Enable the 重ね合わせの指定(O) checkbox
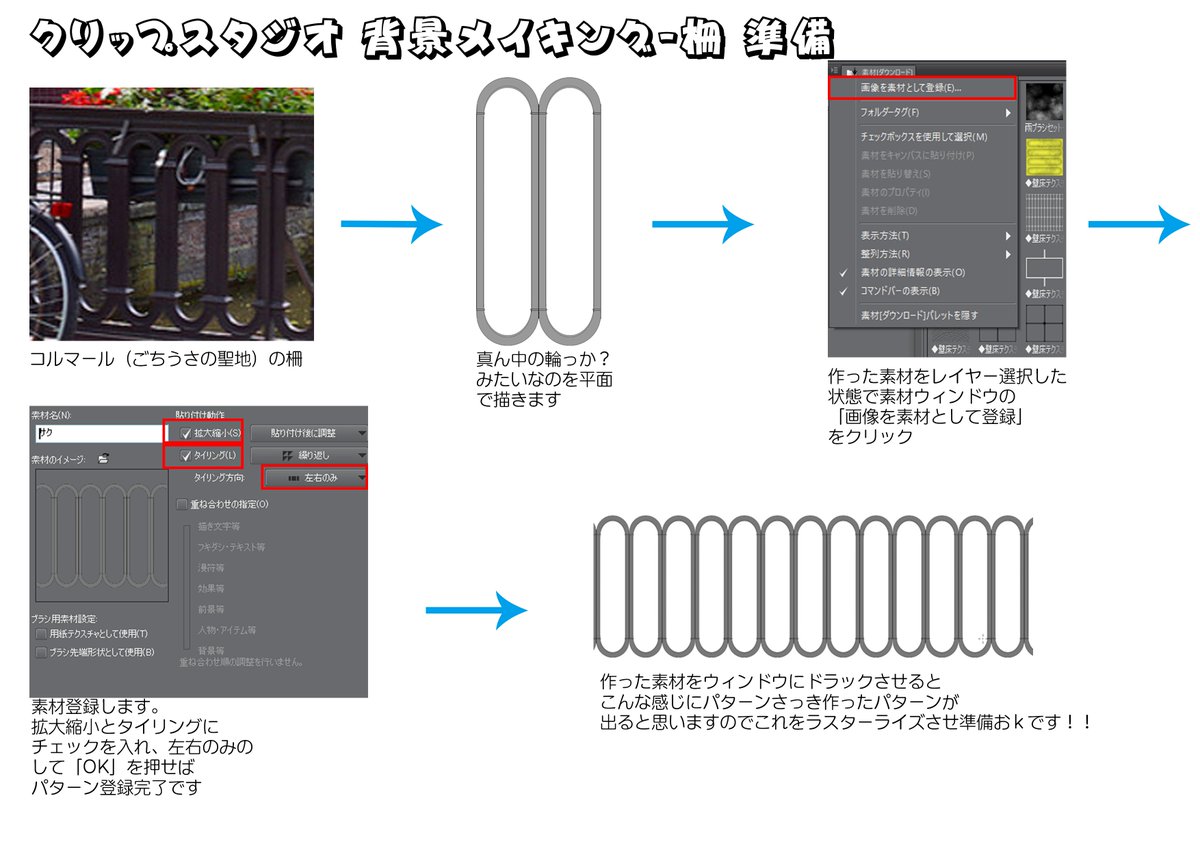This screenshot has width=1200, height=848. pyautogui.click(x=181, y=504)
